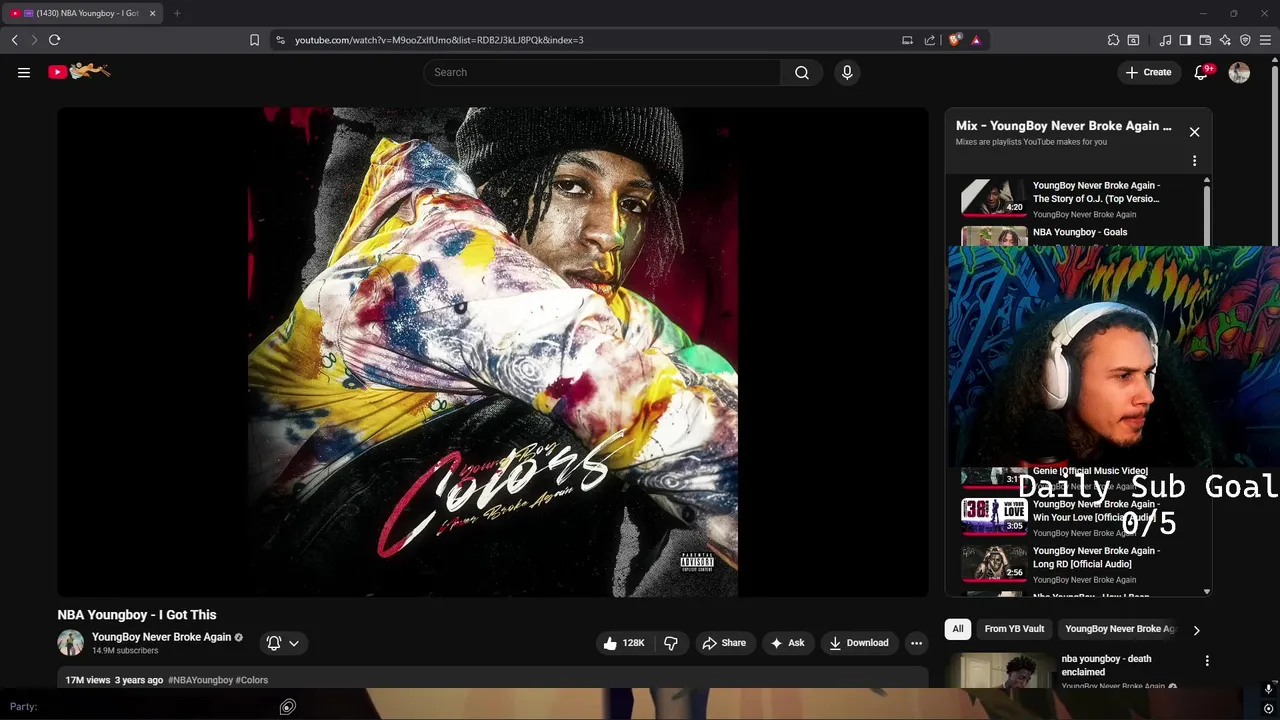Select NBA Youngboy - Goals in the playlist
Viewport: 1280px width, 720px height.
click(x=1080, y=232)
